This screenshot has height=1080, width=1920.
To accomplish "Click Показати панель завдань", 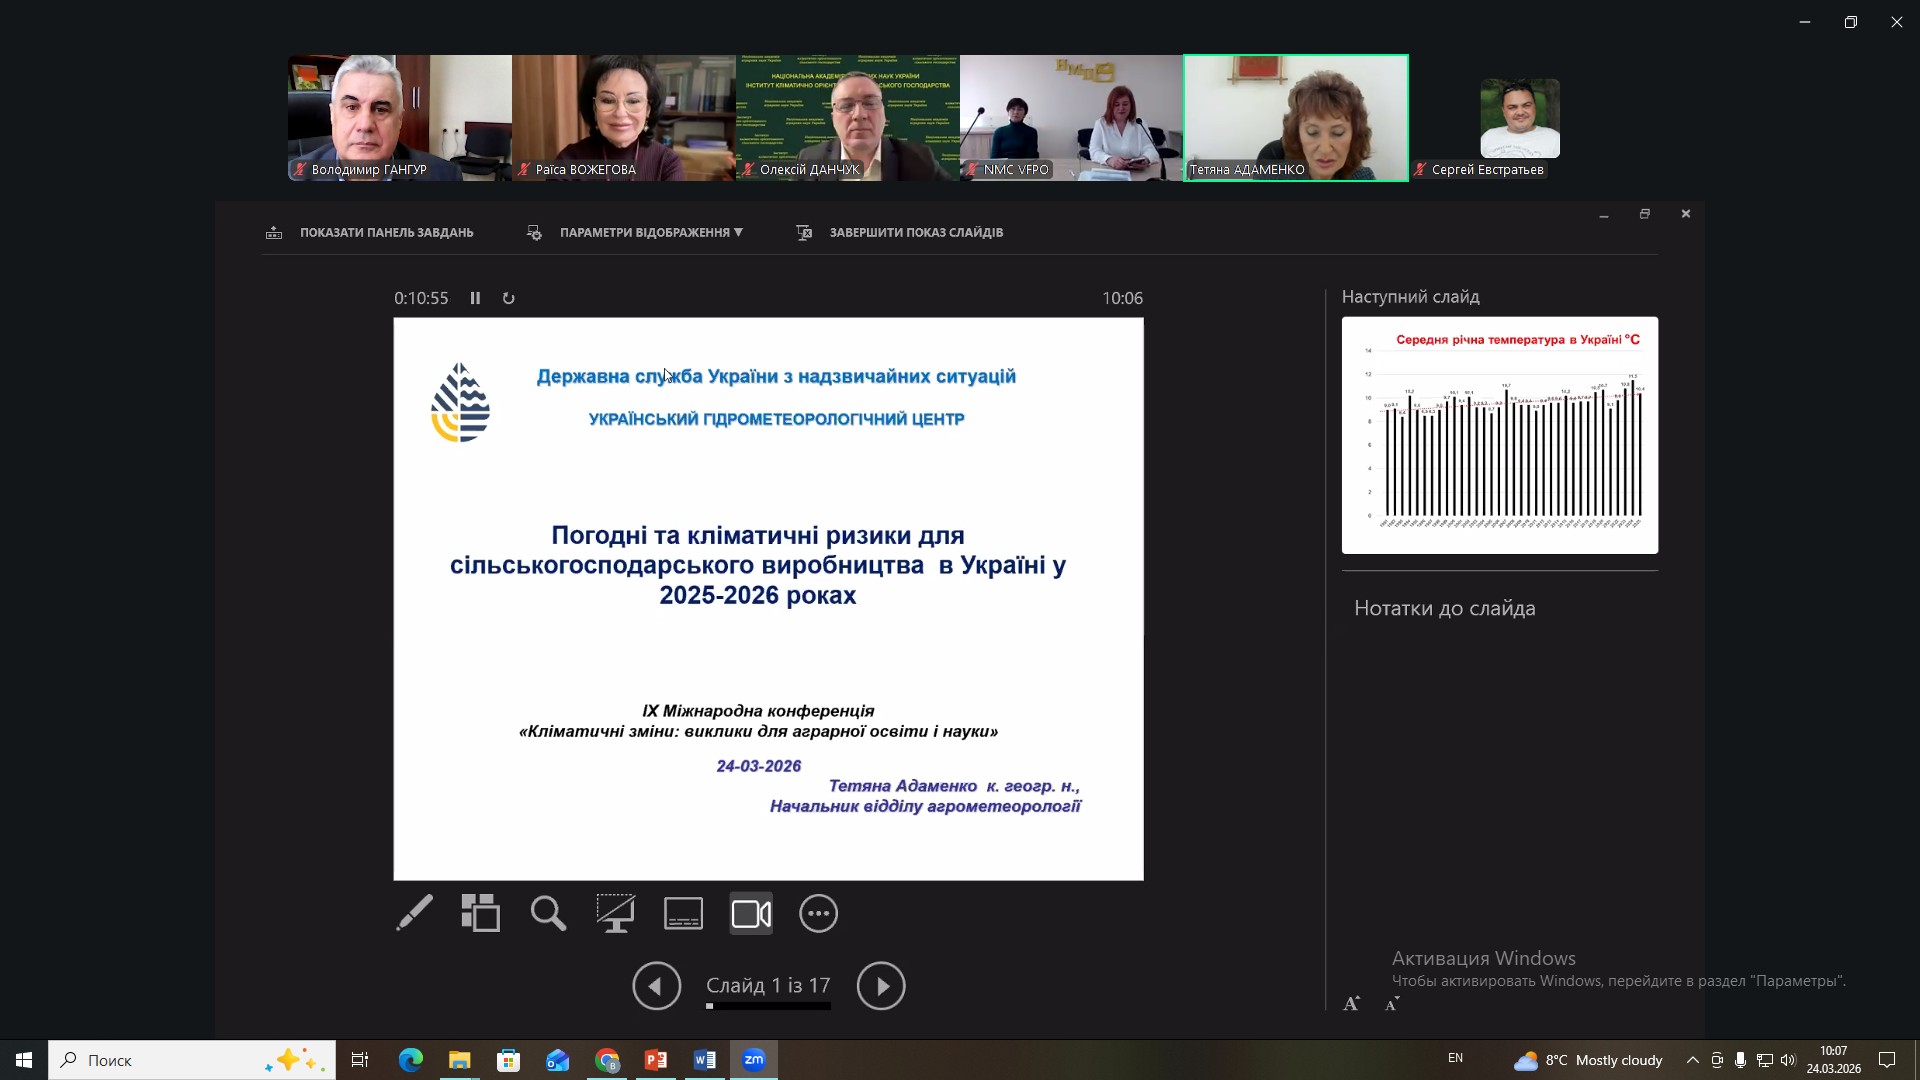I will (385, 232).
